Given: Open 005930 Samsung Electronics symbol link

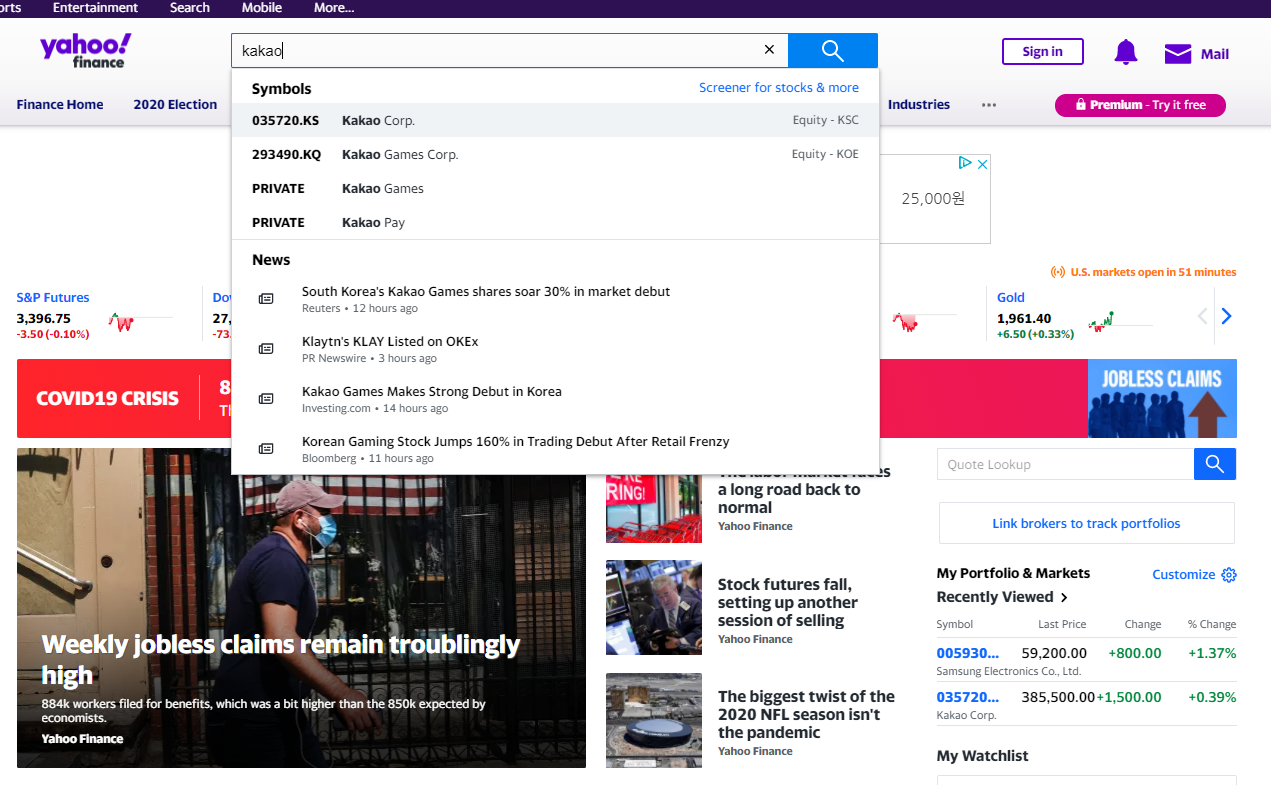Looking at the screenshot, I should [x=967, y=653].
